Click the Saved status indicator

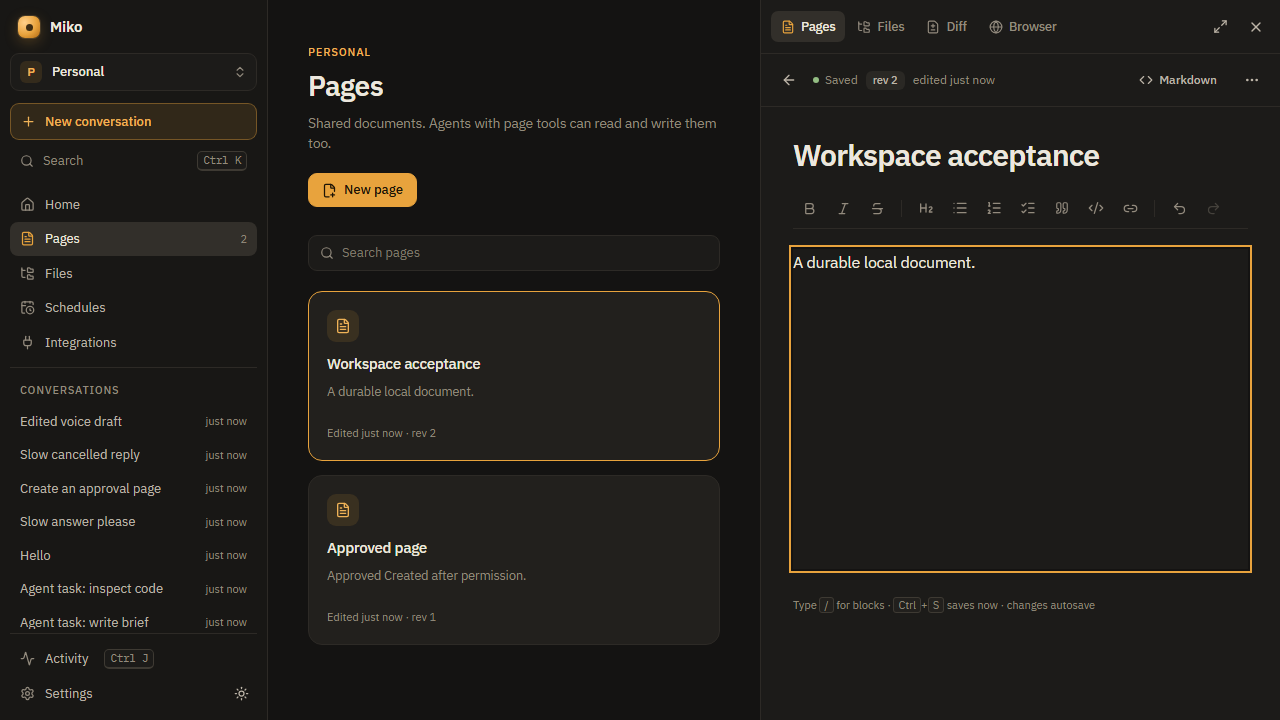835,80
